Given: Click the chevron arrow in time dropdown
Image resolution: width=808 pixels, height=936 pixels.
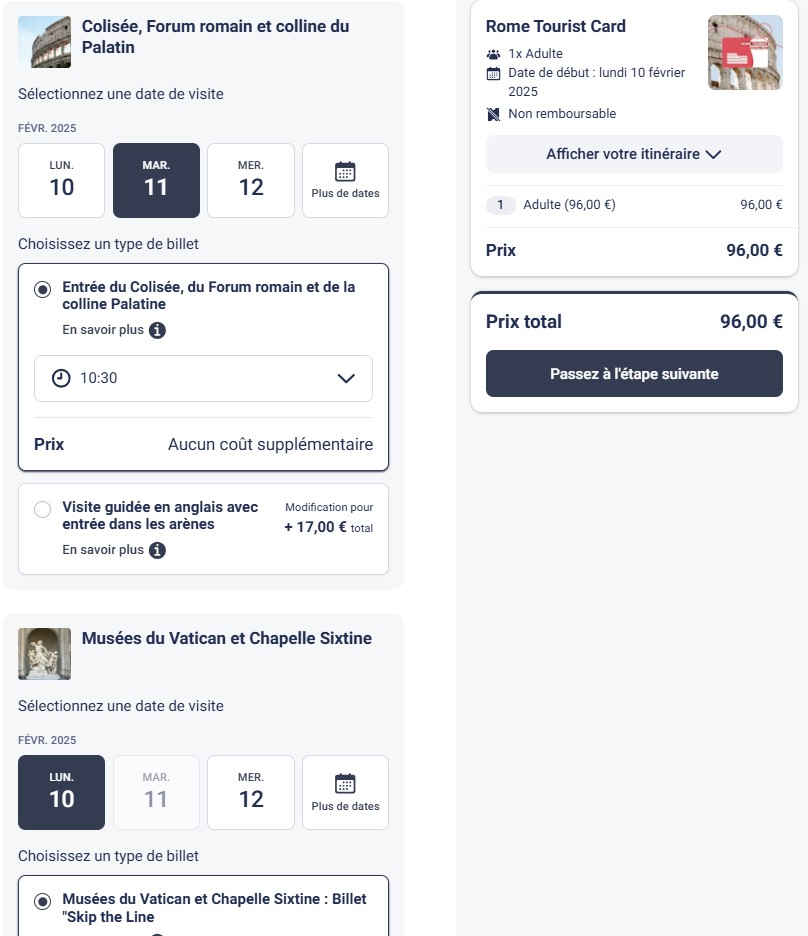Looking at the screenshot, I should pyautogui.click(x=346, y=378).
